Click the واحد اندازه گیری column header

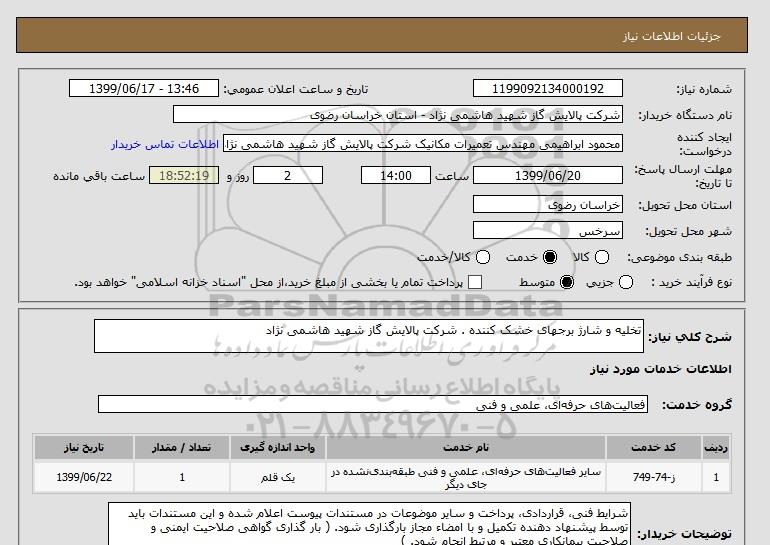[x=277, y=447]
